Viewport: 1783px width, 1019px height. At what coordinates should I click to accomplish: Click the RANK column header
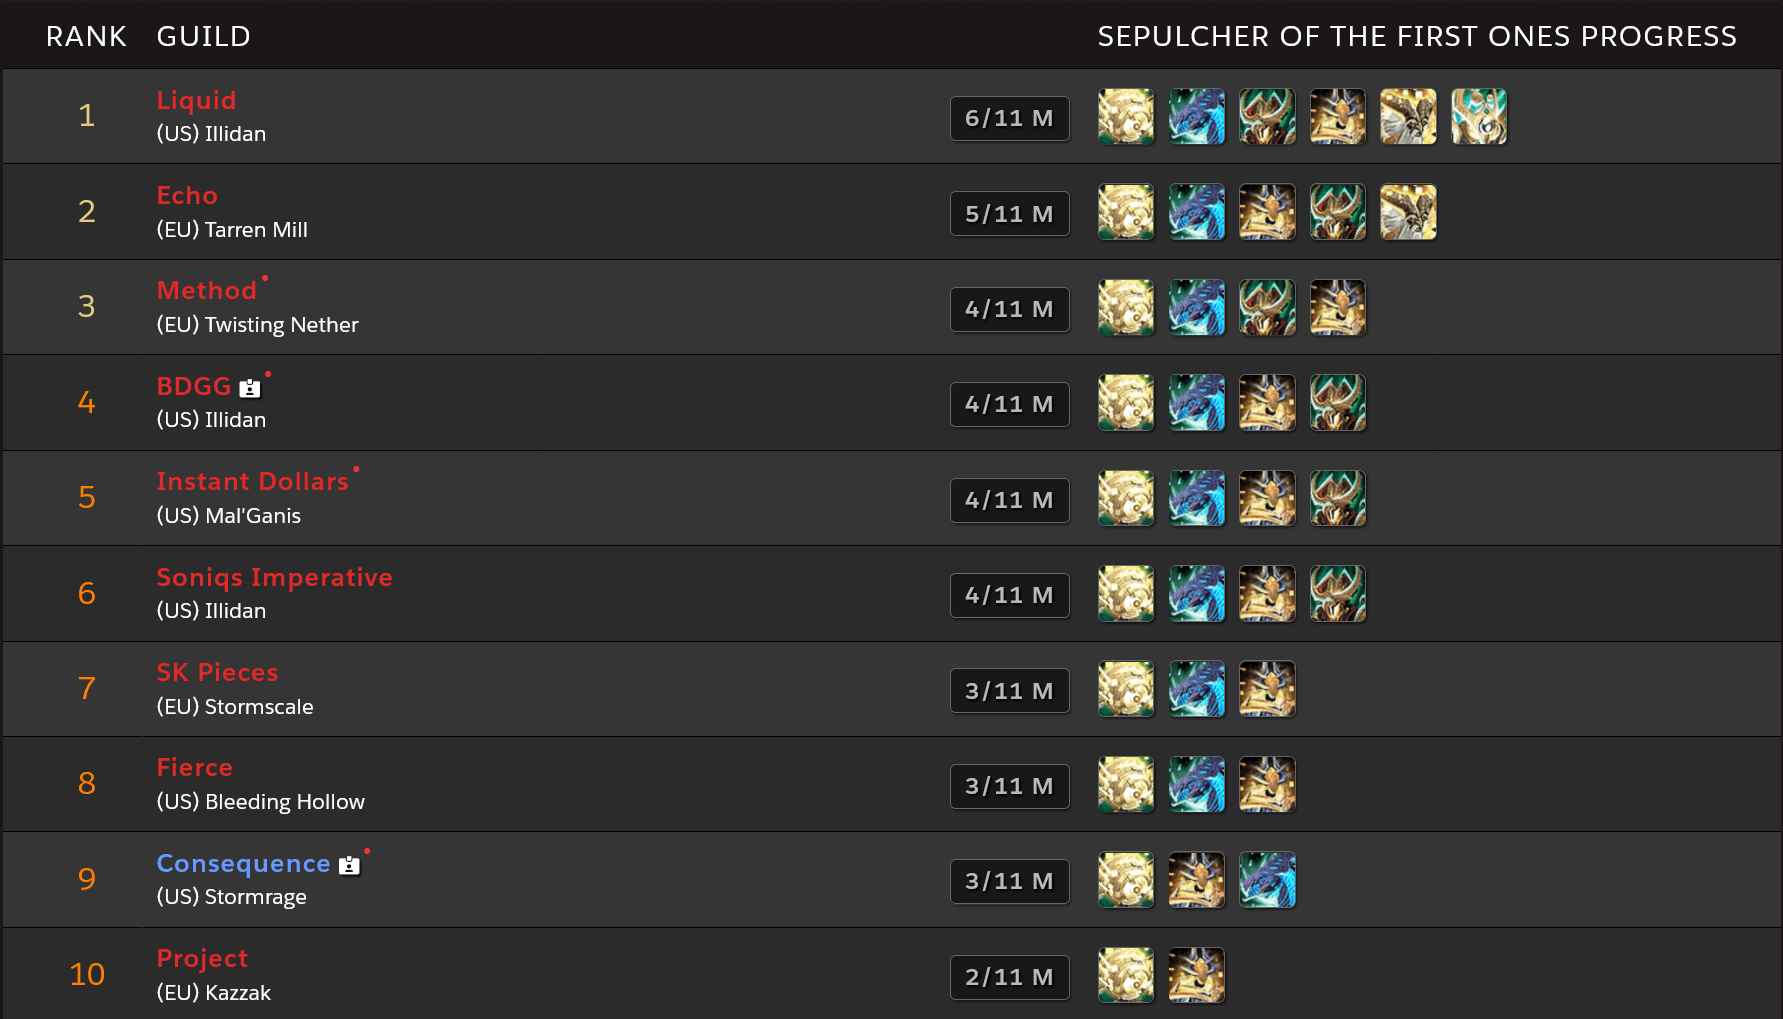tap(86, 36)
